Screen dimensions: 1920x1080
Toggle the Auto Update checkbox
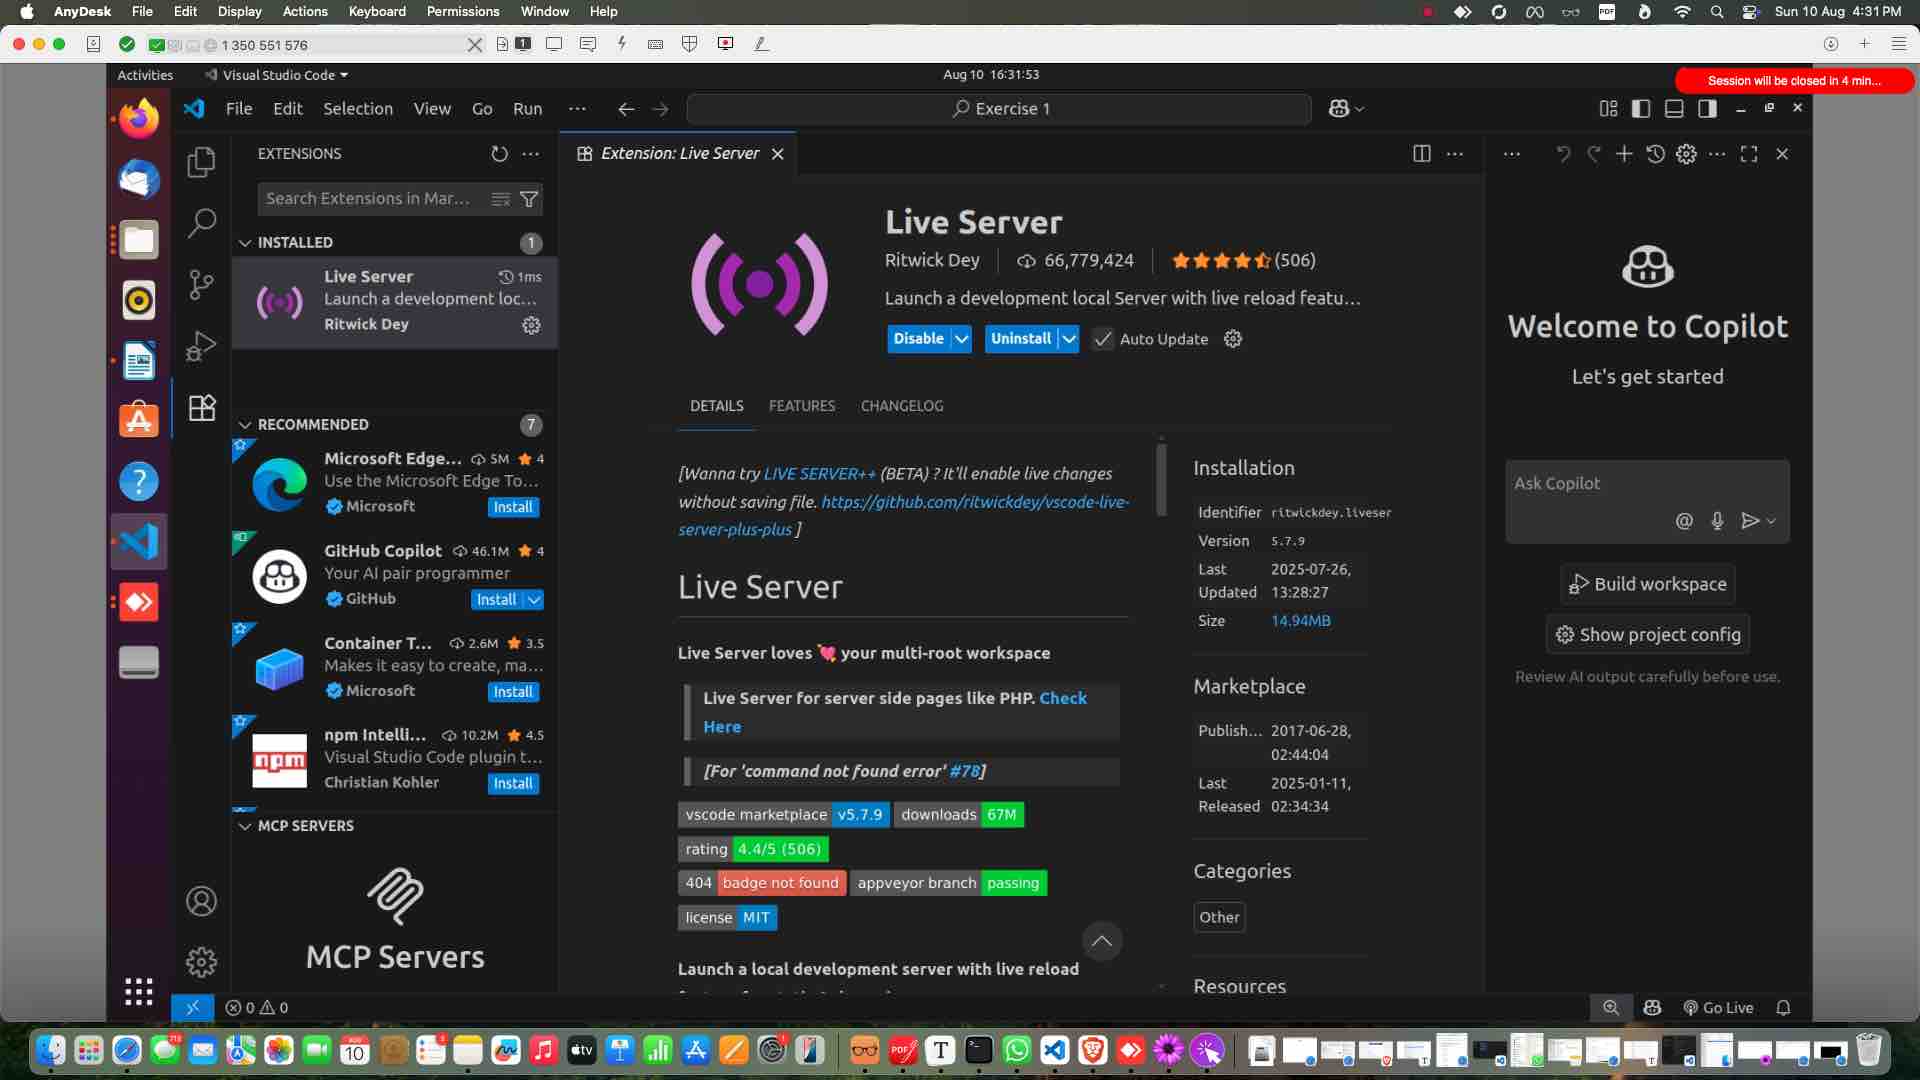click(1103, 339)
